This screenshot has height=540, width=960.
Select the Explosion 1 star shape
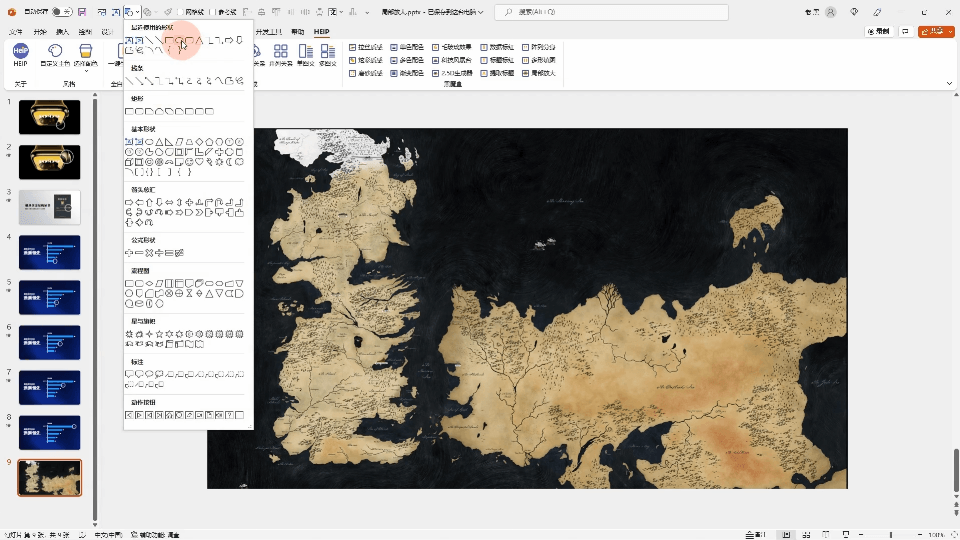coord(129,334)
